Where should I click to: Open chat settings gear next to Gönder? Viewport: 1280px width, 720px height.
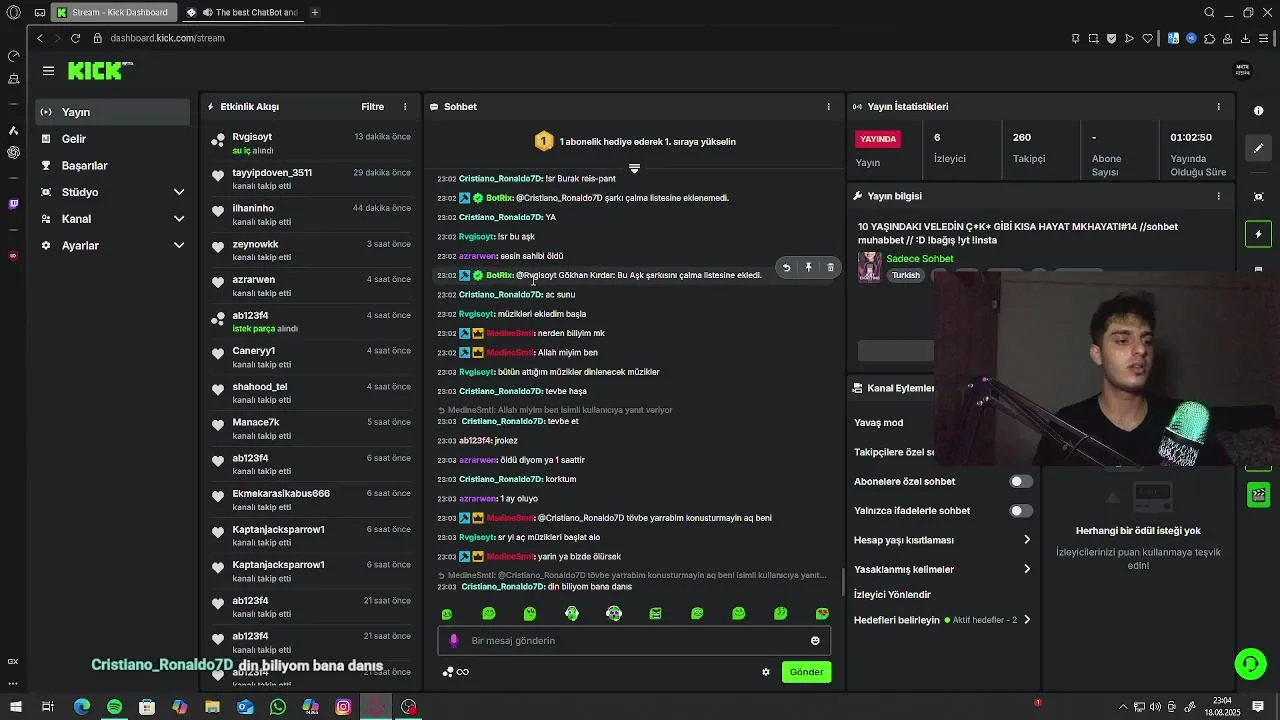766,672
